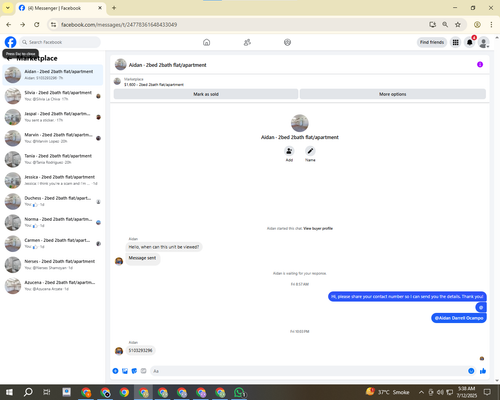Viewport: 500px width, 400px height.
Task: Click the 'Hello, when can this unit be viewed?' message
Action: click(164, 247)
